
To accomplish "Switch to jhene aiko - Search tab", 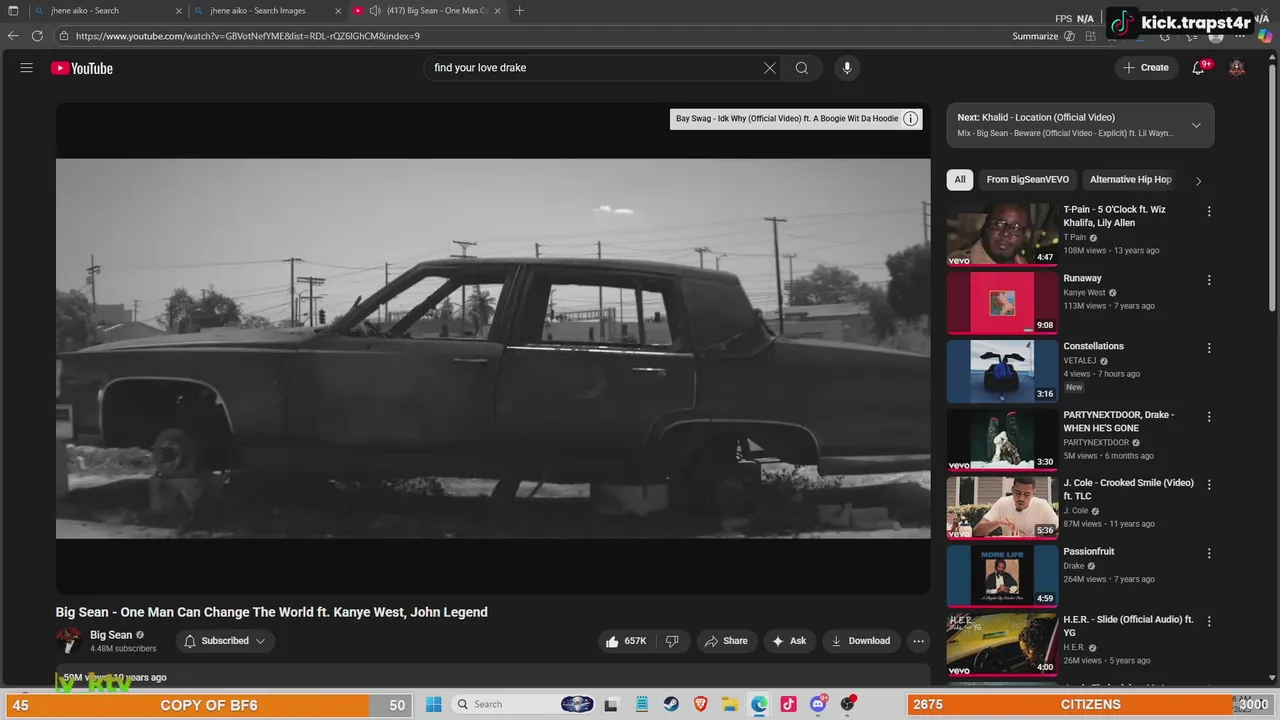I will (x=107, y=11).
